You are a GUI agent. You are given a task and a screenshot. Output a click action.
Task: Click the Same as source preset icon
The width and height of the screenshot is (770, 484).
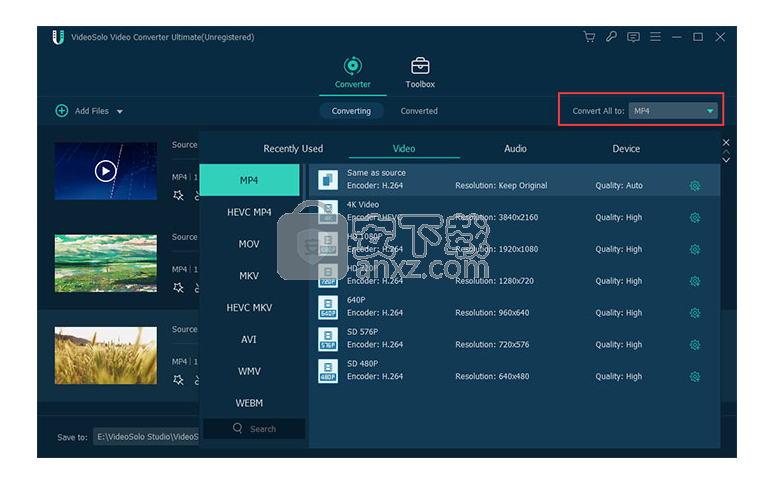tap(328, 180)
